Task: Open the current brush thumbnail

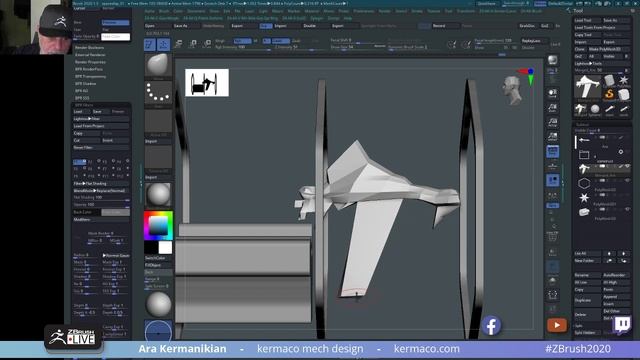Action: [x=158, y=66]
